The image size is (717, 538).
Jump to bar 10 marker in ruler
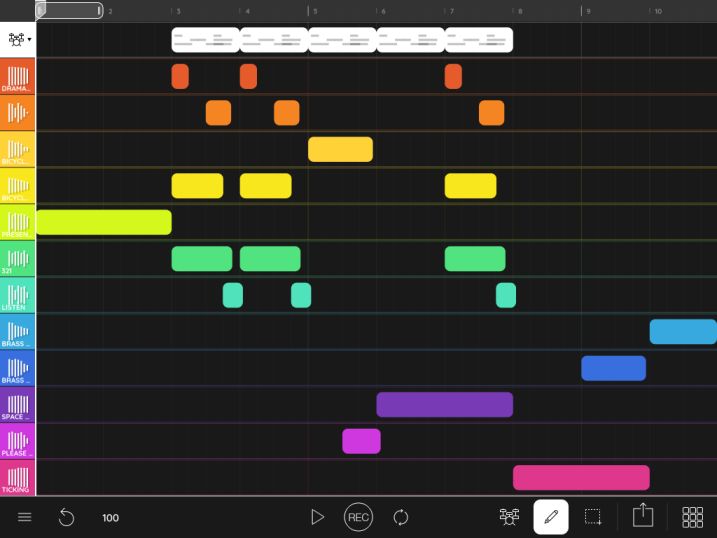click(x=658, y=11)
